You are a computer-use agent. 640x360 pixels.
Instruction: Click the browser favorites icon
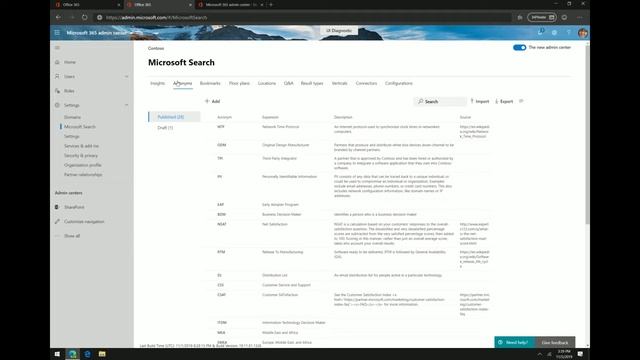520,18
